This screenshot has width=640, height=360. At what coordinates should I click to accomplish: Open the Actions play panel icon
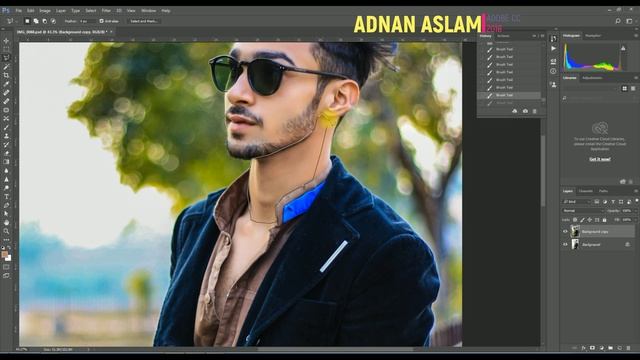tap(553, 49)
